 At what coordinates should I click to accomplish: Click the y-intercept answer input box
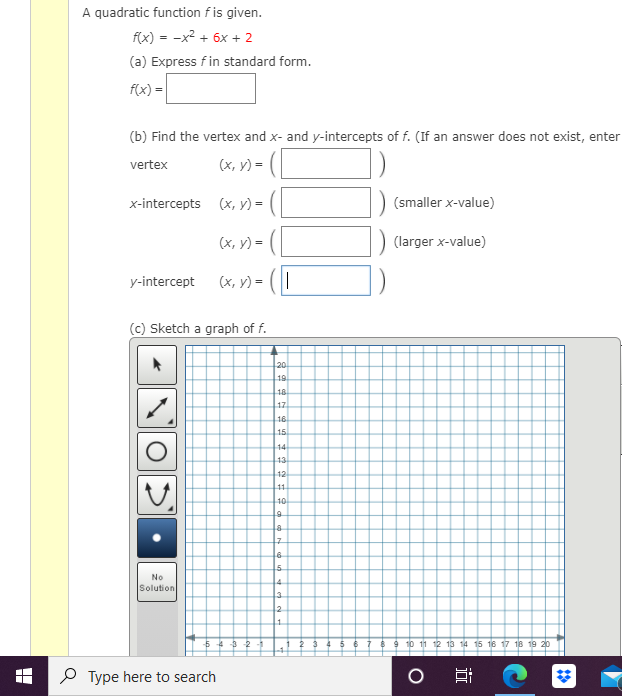click(x=326, y=281)
